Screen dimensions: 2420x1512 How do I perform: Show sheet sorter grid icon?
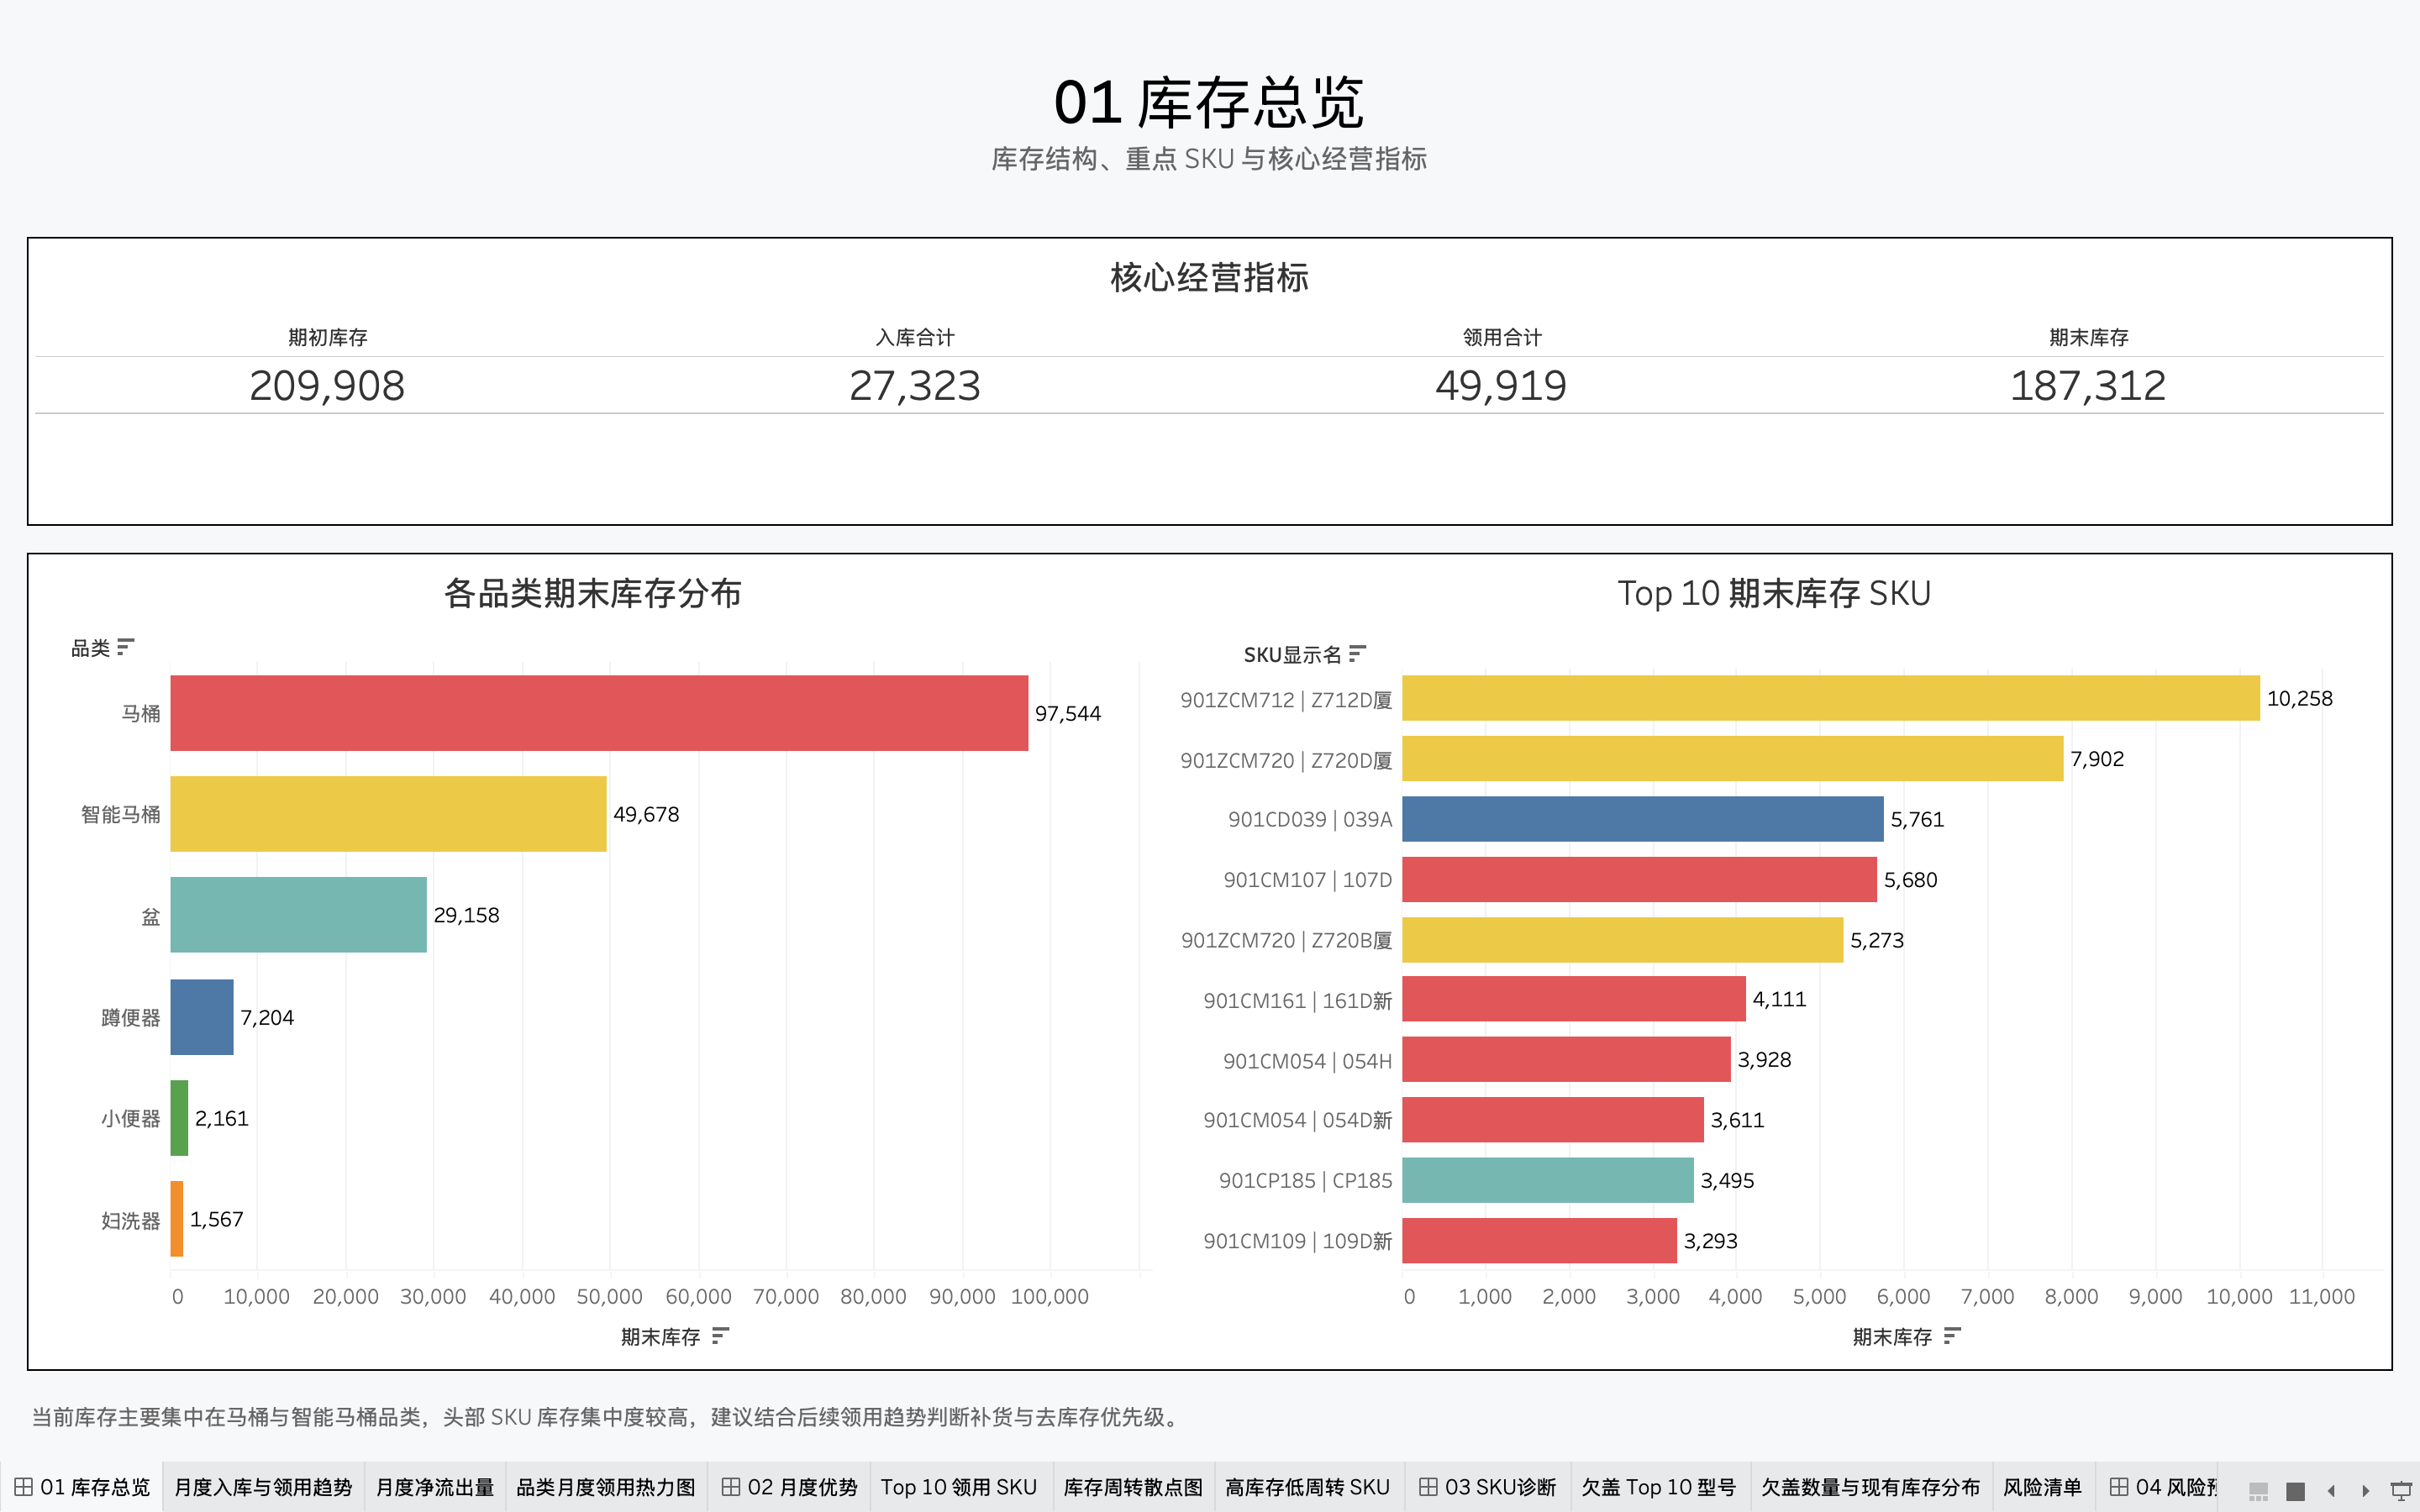2295,1490
